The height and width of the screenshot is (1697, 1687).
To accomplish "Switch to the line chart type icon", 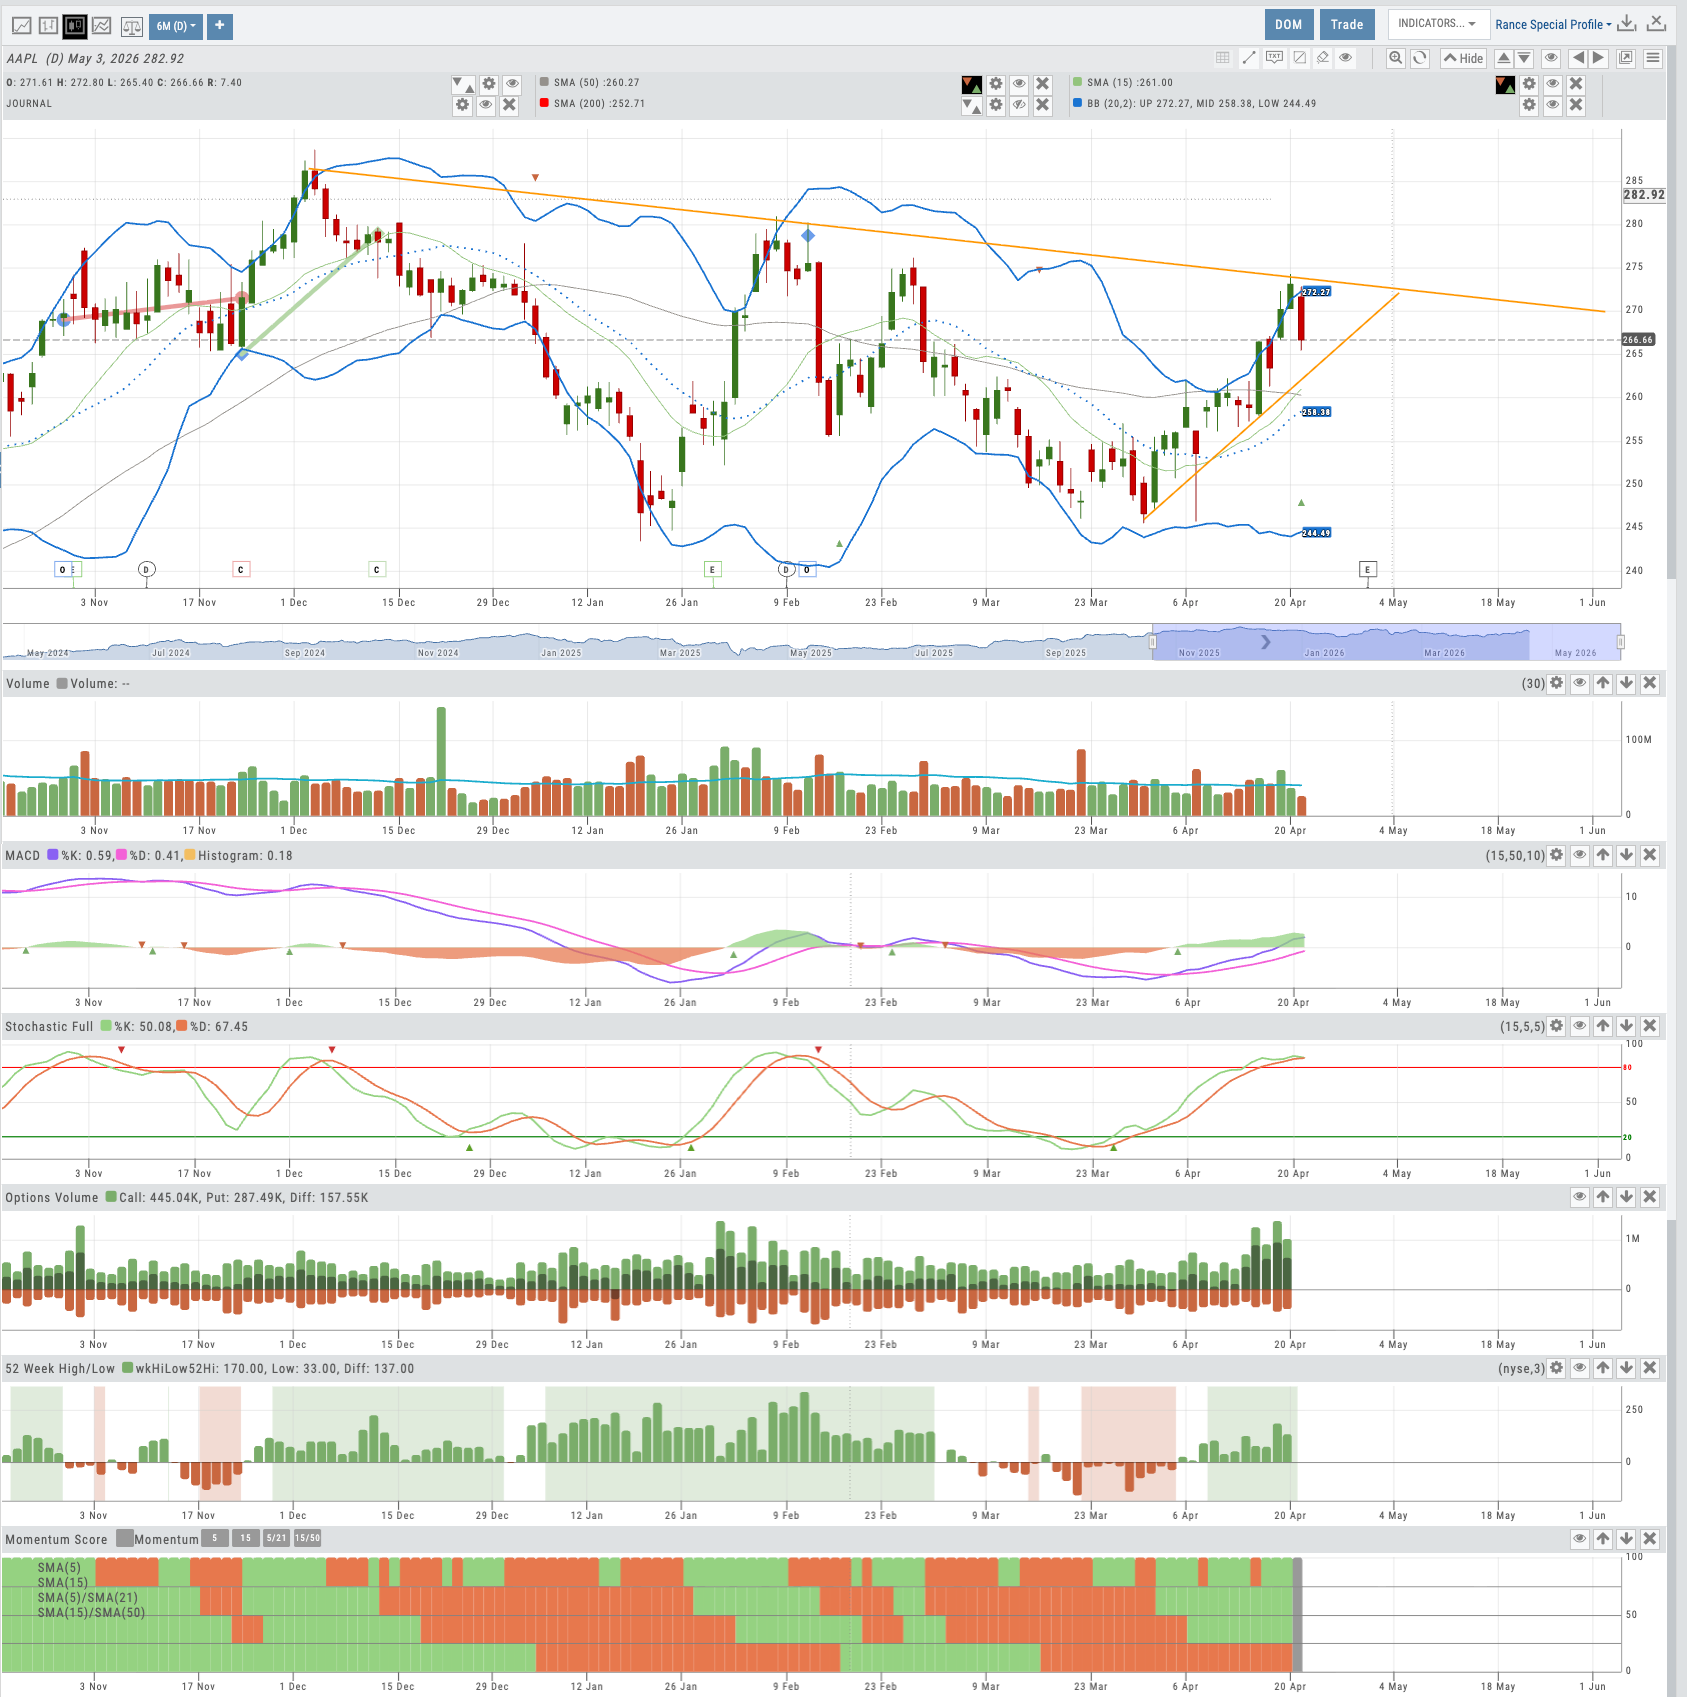I will pyautogui.click(x=21, y=25).
